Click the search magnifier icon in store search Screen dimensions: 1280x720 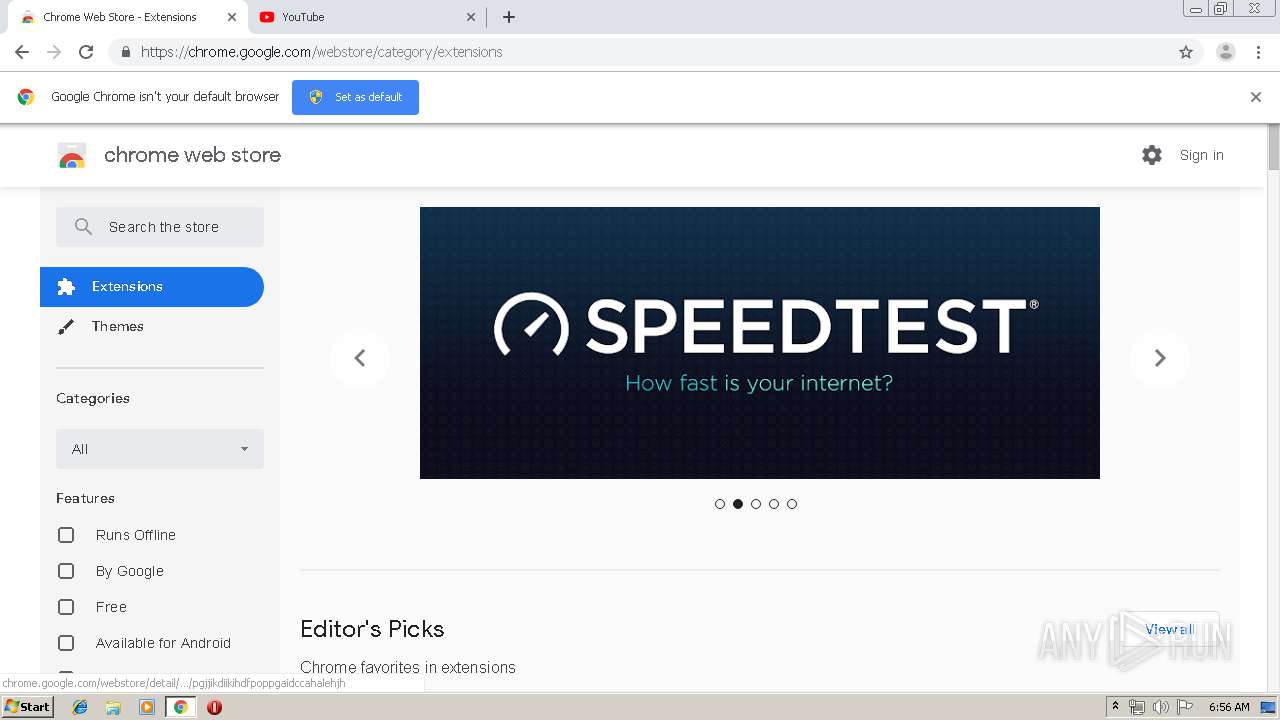pos(84,227)
